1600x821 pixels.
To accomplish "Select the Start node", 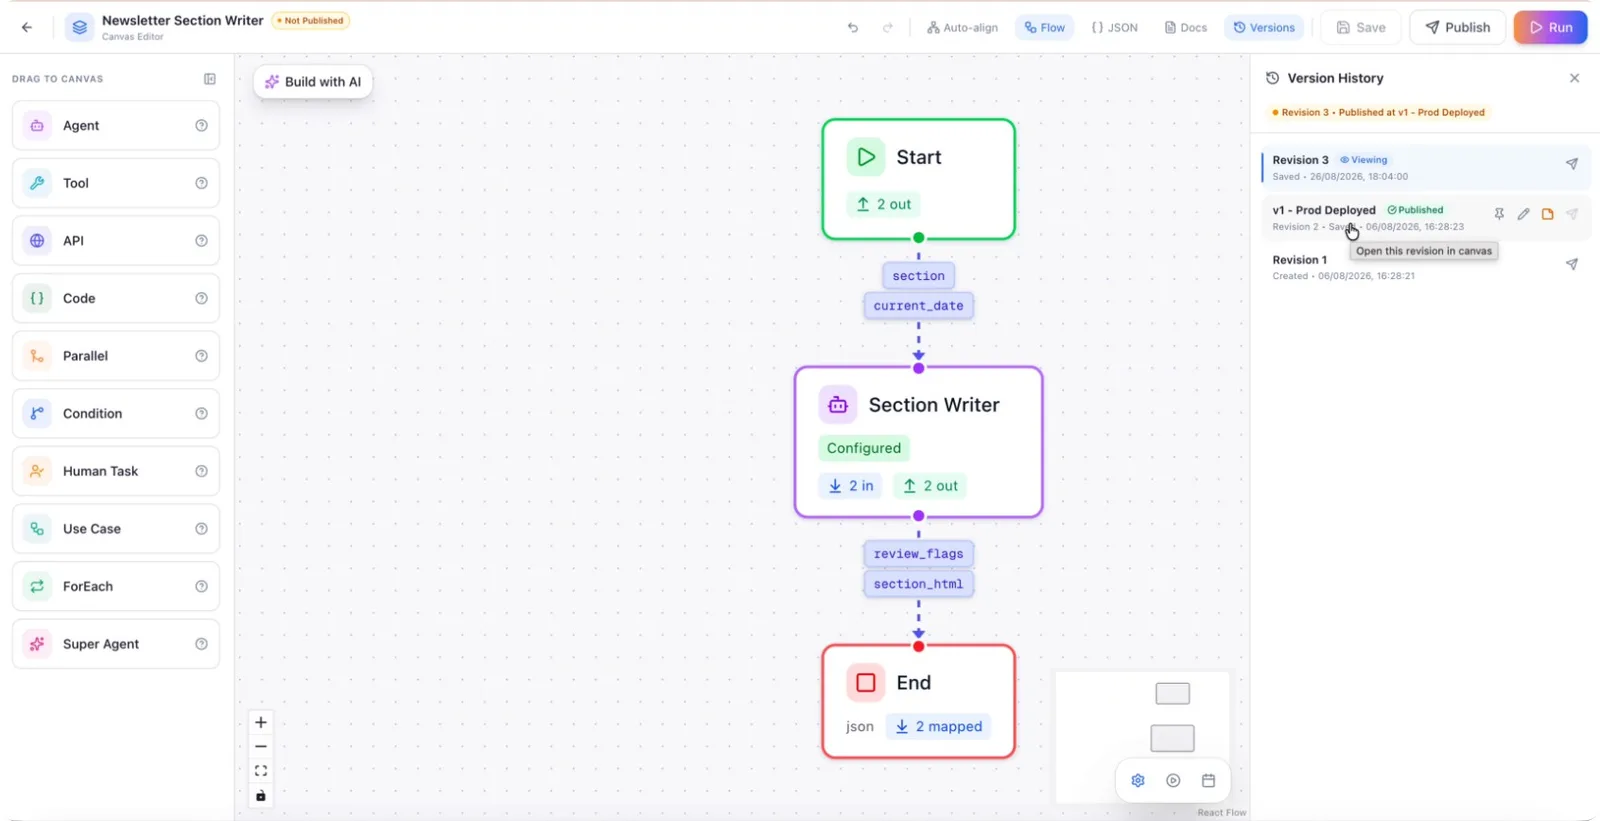I will 918,179.
